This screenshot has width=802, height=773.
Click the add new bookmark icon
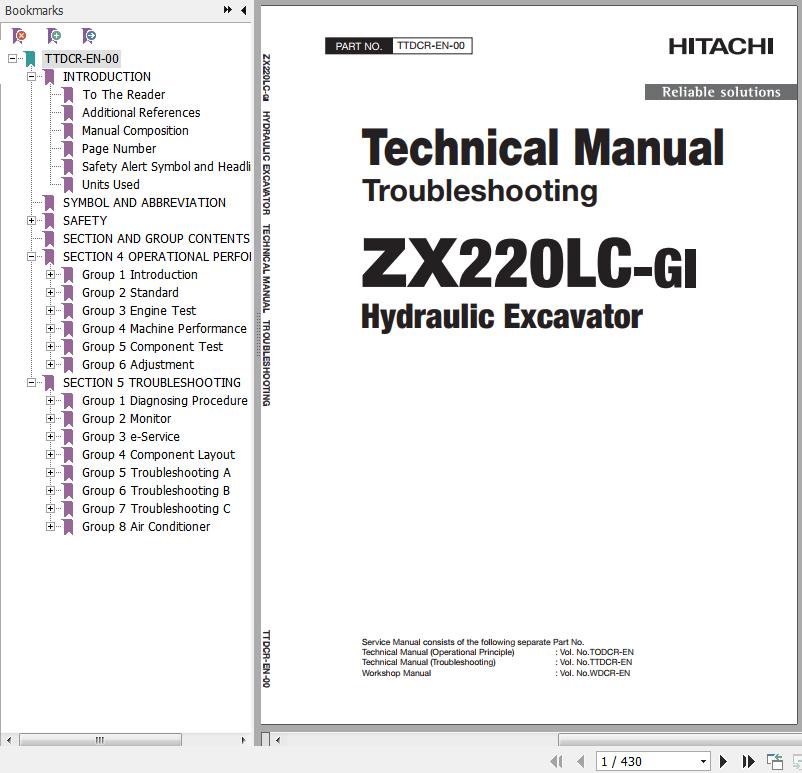tap(54, 36)
